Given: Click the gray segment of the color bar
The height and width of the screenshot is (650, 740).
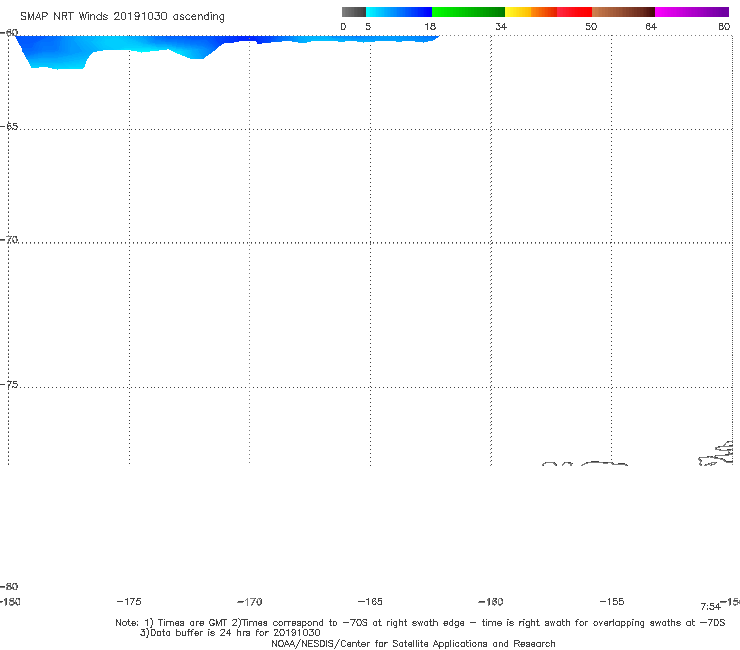Looking at the screenshot, I should point(353,12).
